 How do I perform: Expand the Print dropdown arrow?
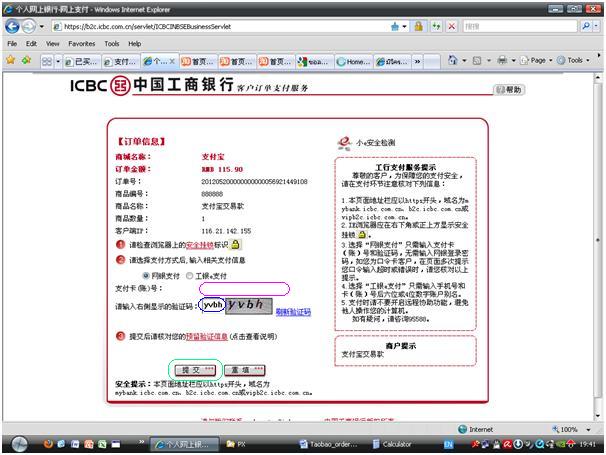tap(513, 60)
